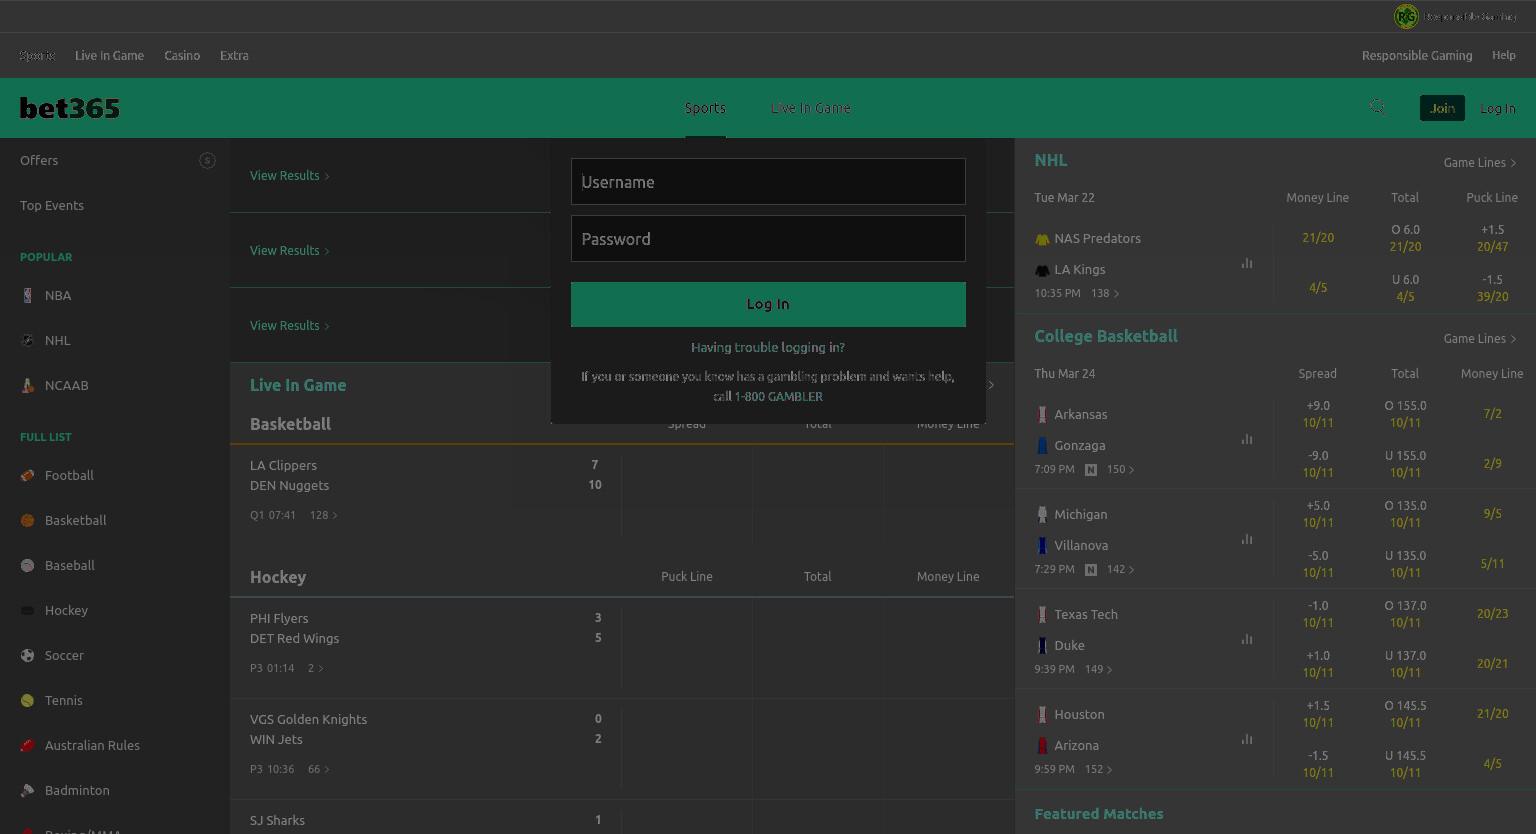Select NAS Predators money line 21/20
Image resolution: width=1536 pixels, height=834 pixels.
pos(1318,238)
